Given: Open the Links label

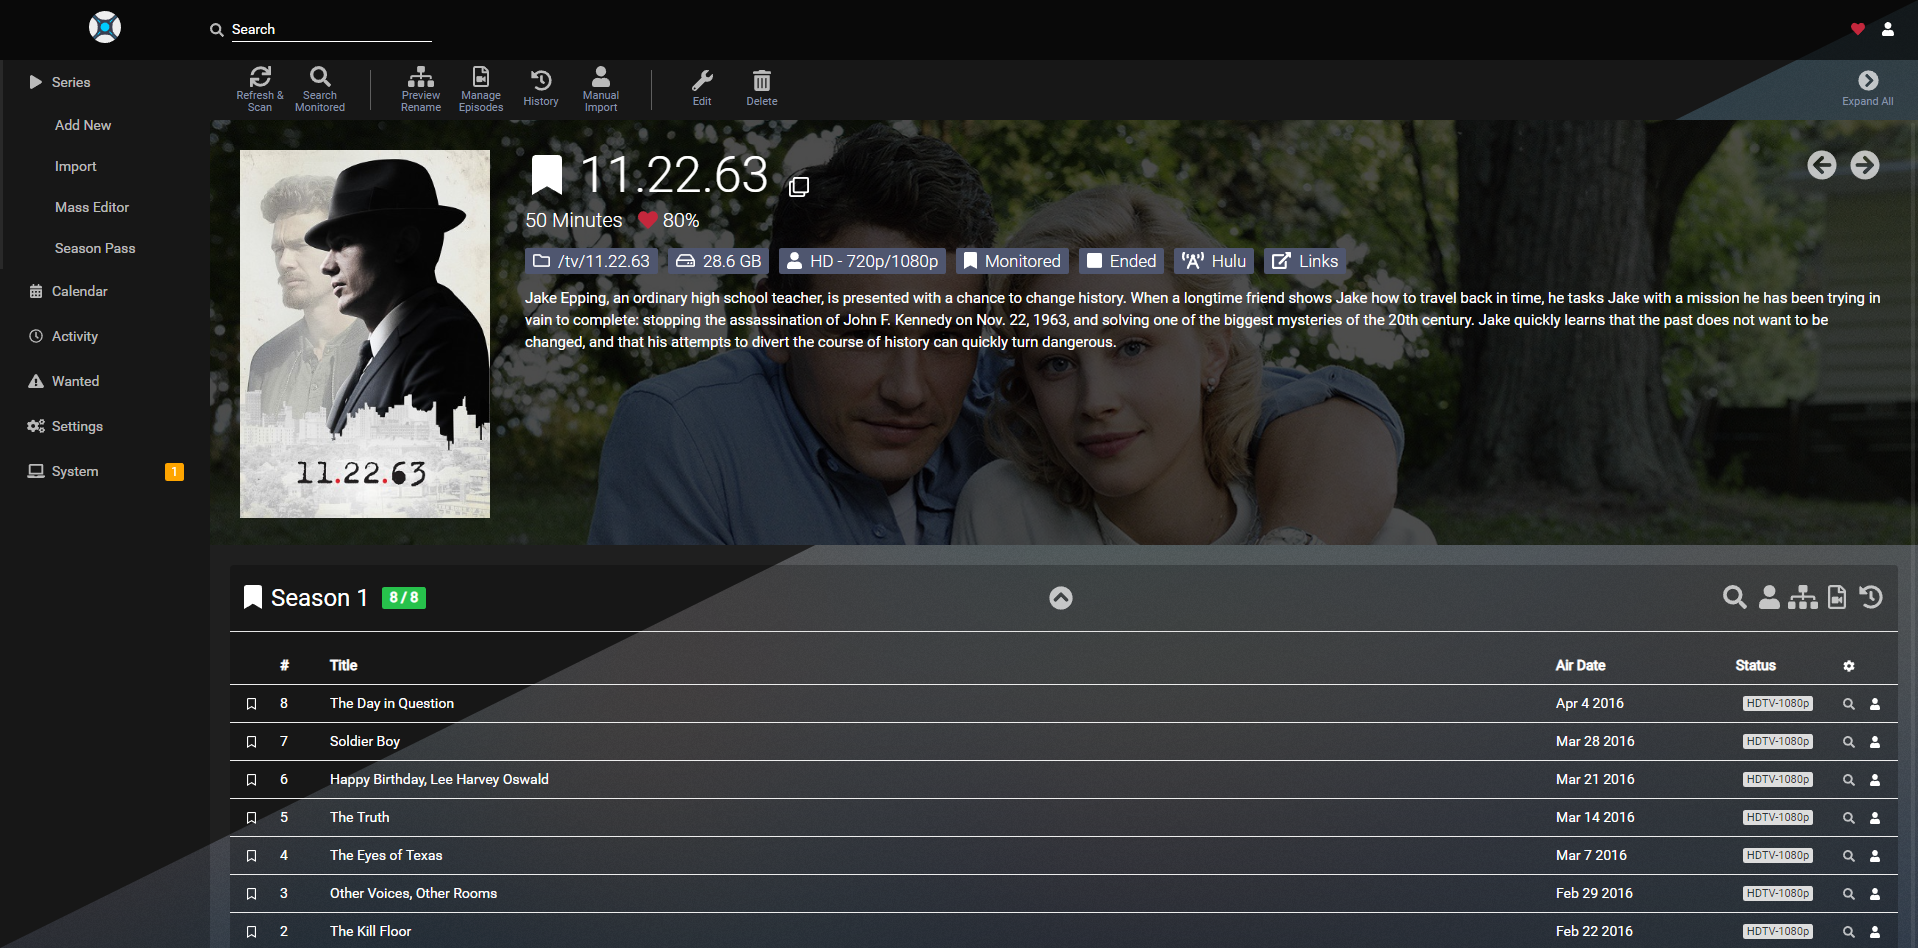Looking at the screenshot, I should [1305, 261].
